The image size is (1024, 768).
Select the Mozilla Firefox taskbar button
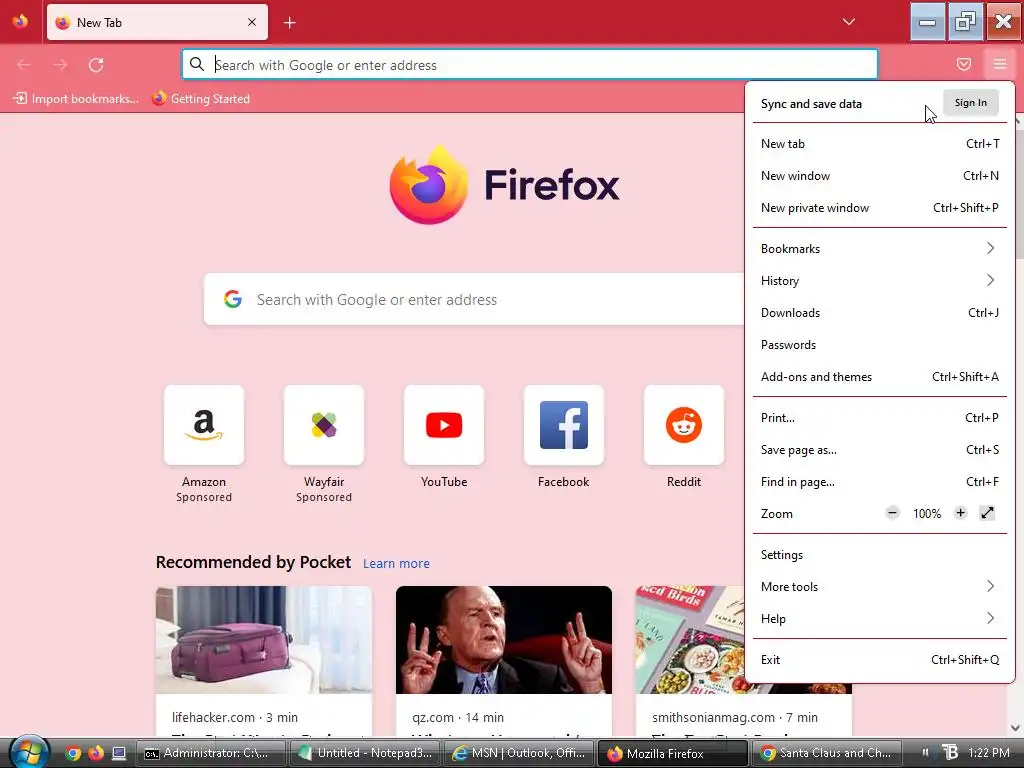tap(673, 753)
